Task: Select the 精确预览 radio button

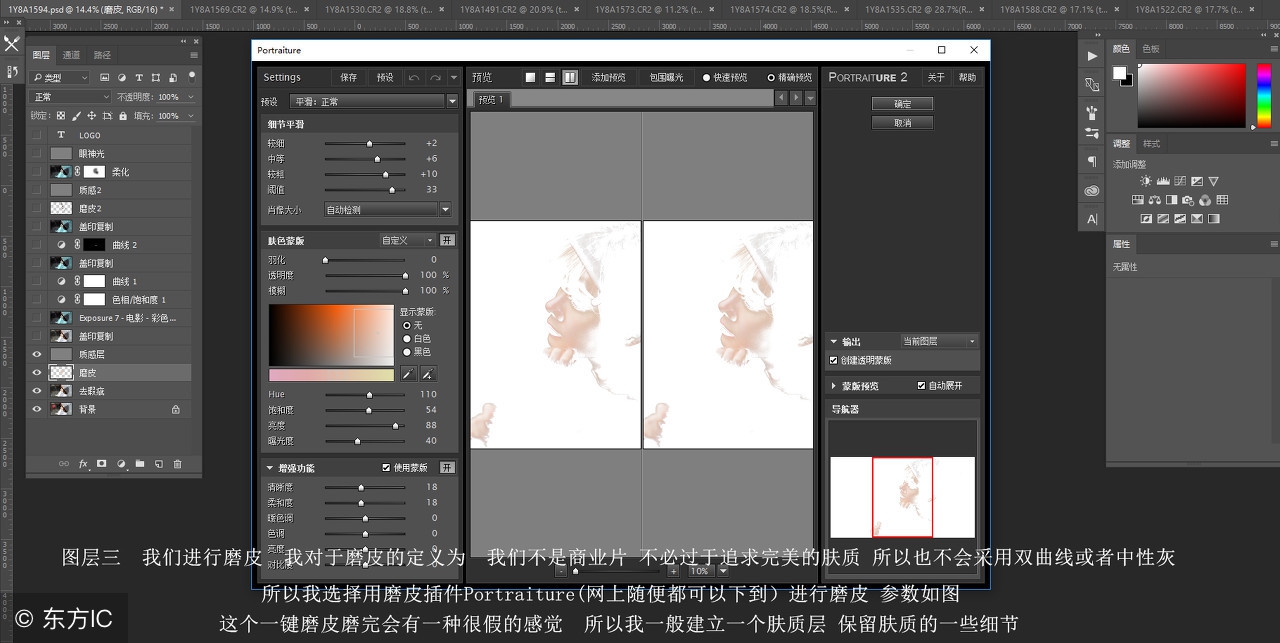Action: (x=771, y=77)
